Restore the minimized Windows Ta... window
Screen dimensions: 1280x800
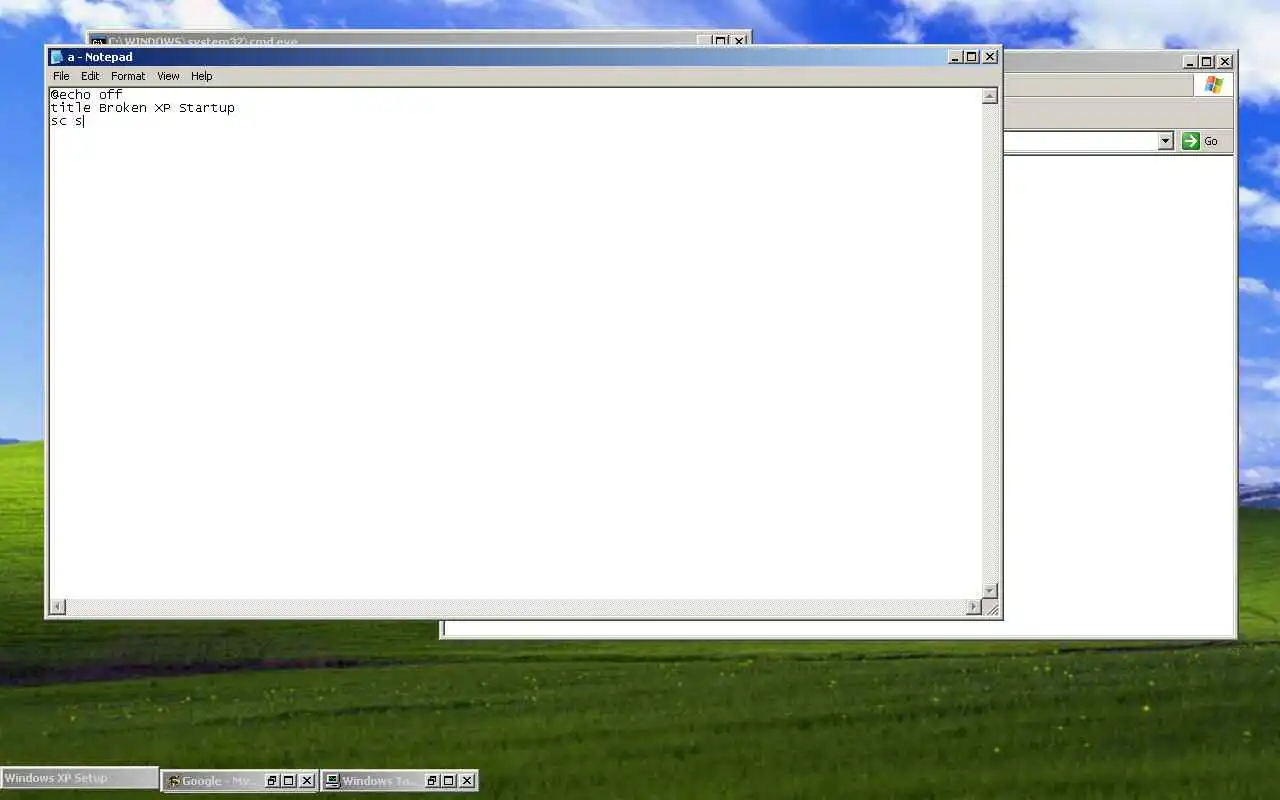[431, 781]
